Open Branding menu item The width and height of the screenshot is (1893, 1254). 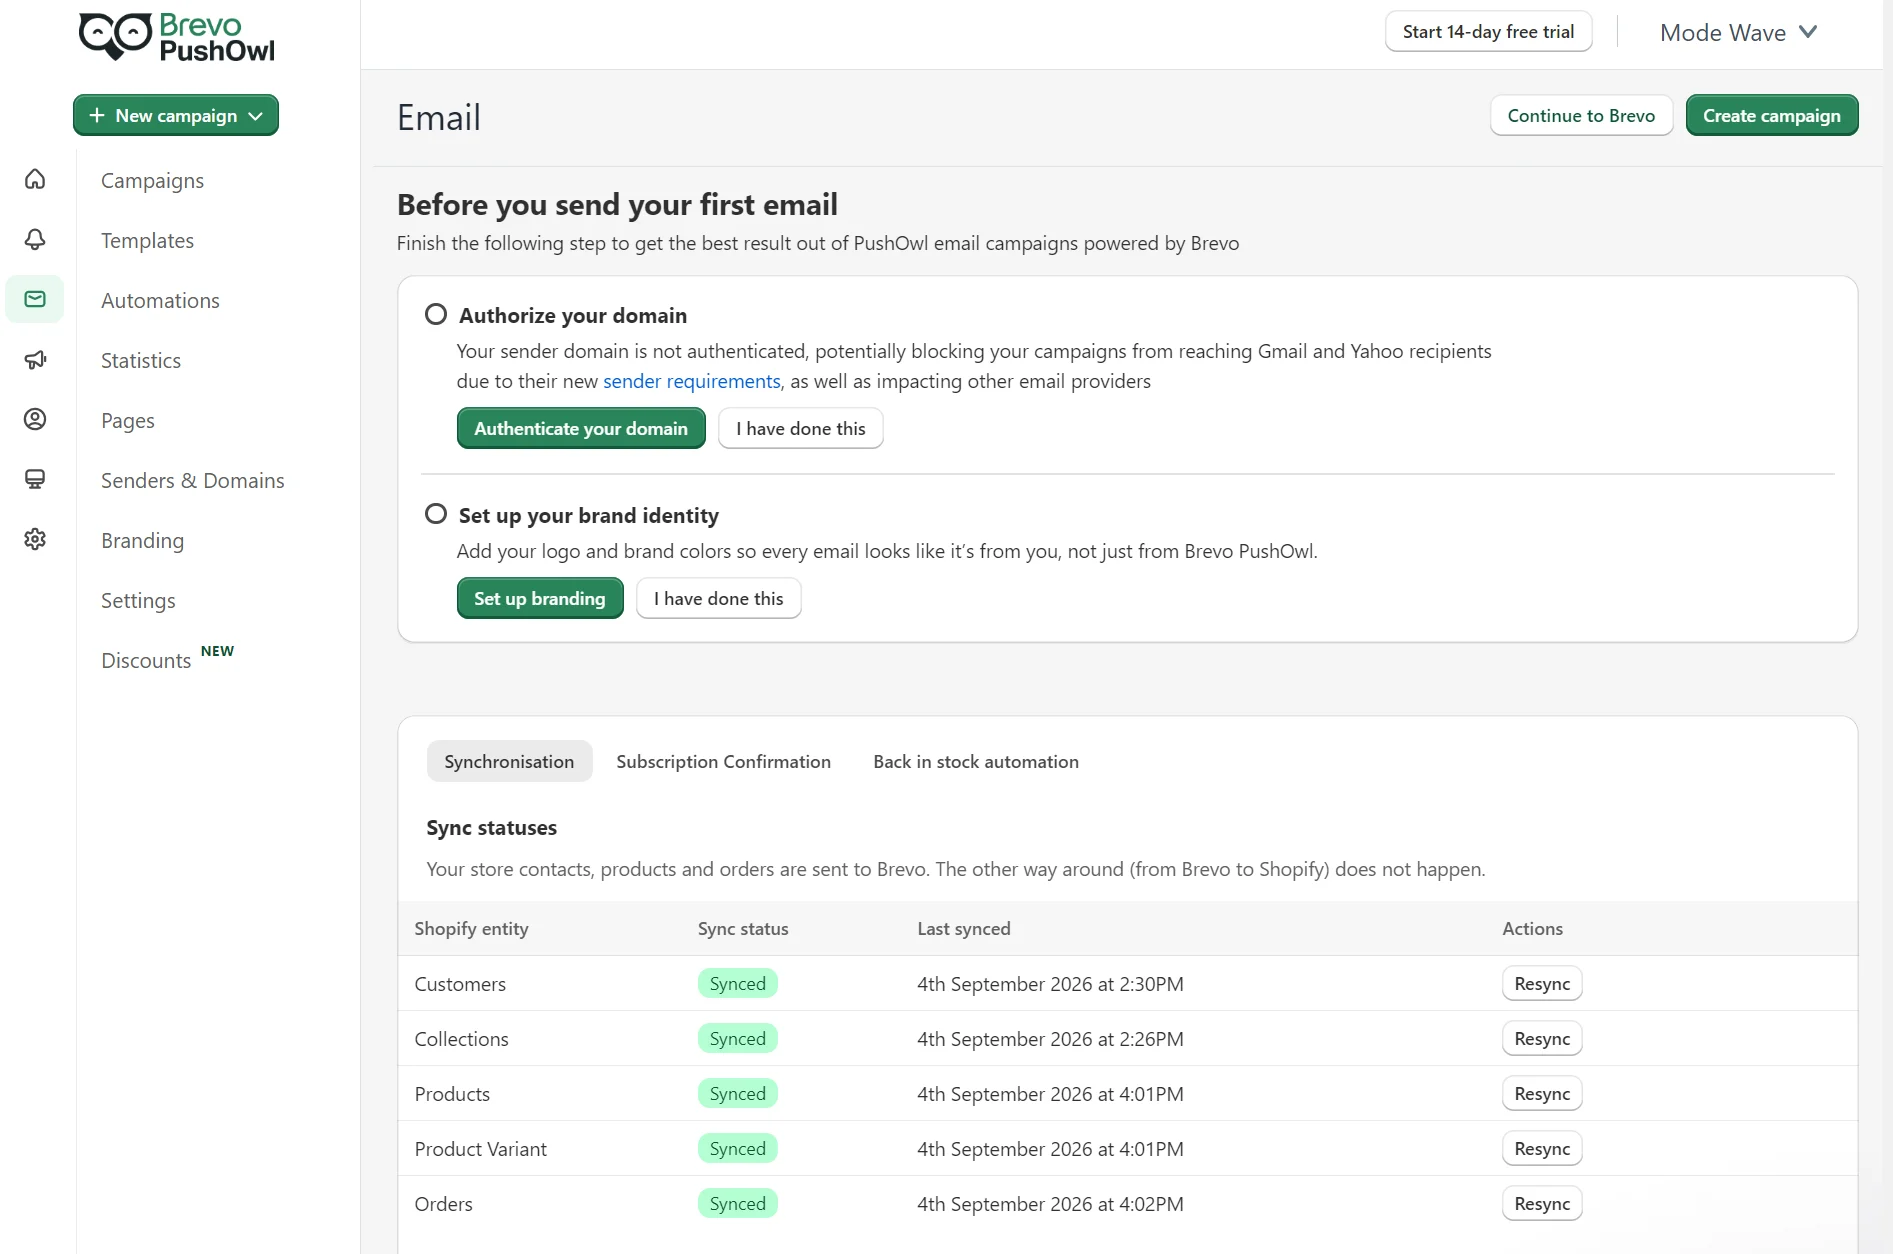[x=142, y=540]
